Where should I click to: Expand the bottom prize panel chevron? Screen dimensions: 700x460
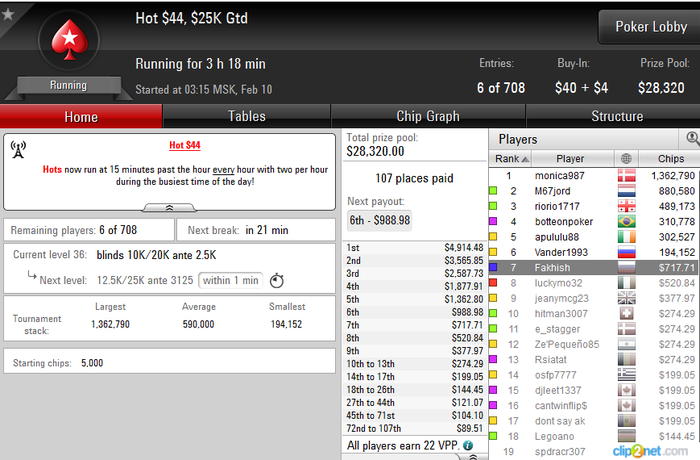pos(473,456)
